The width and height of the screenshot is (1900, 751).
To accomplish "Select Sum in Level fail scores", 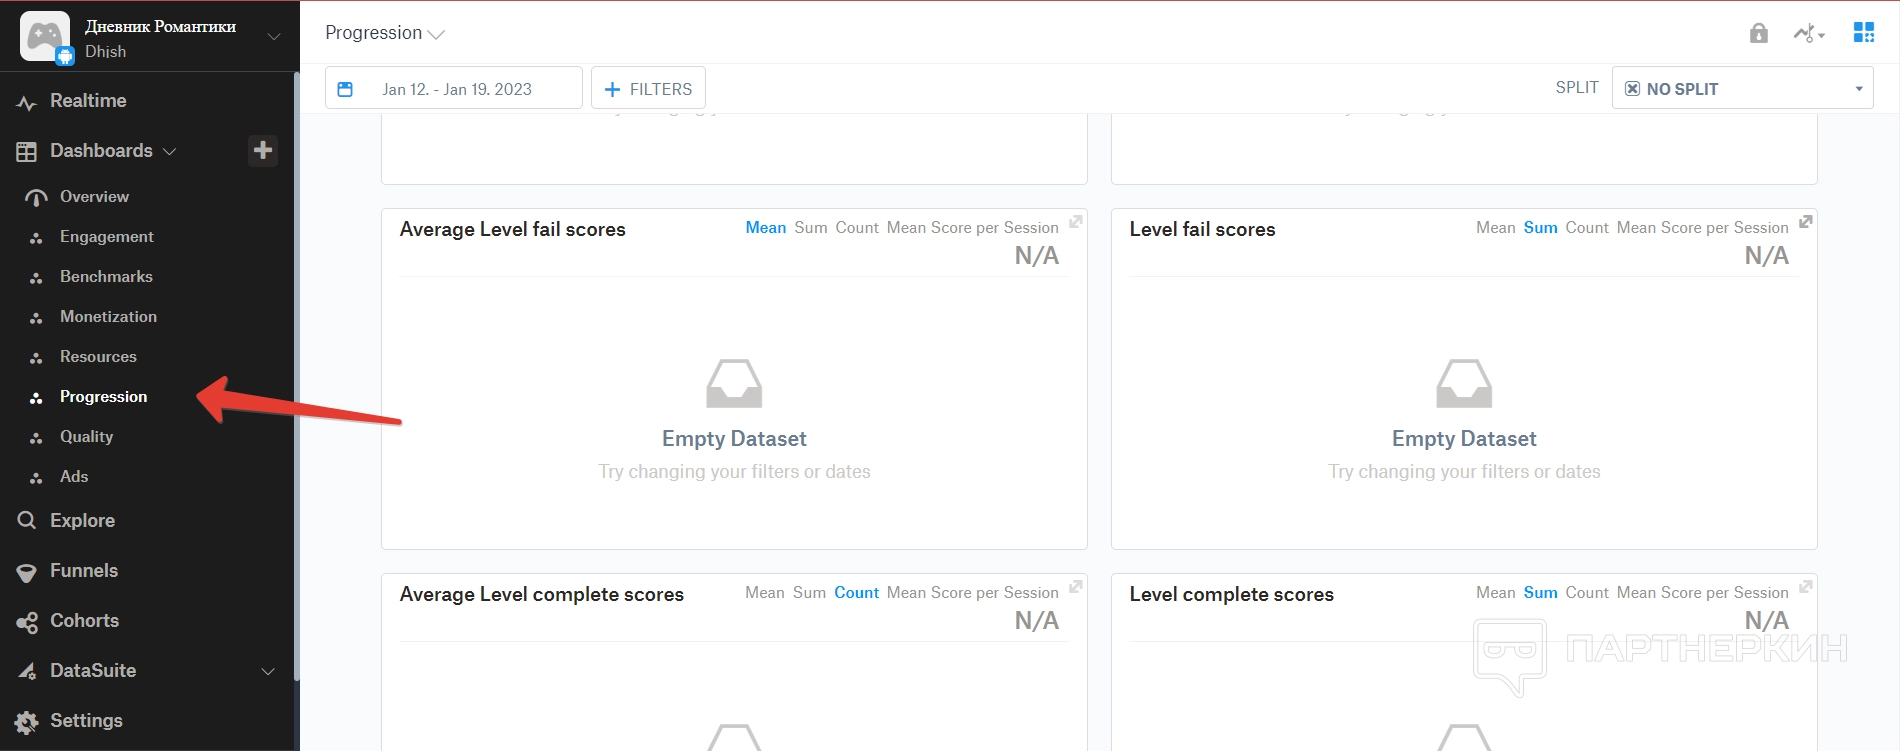I will pos(1541,228).
